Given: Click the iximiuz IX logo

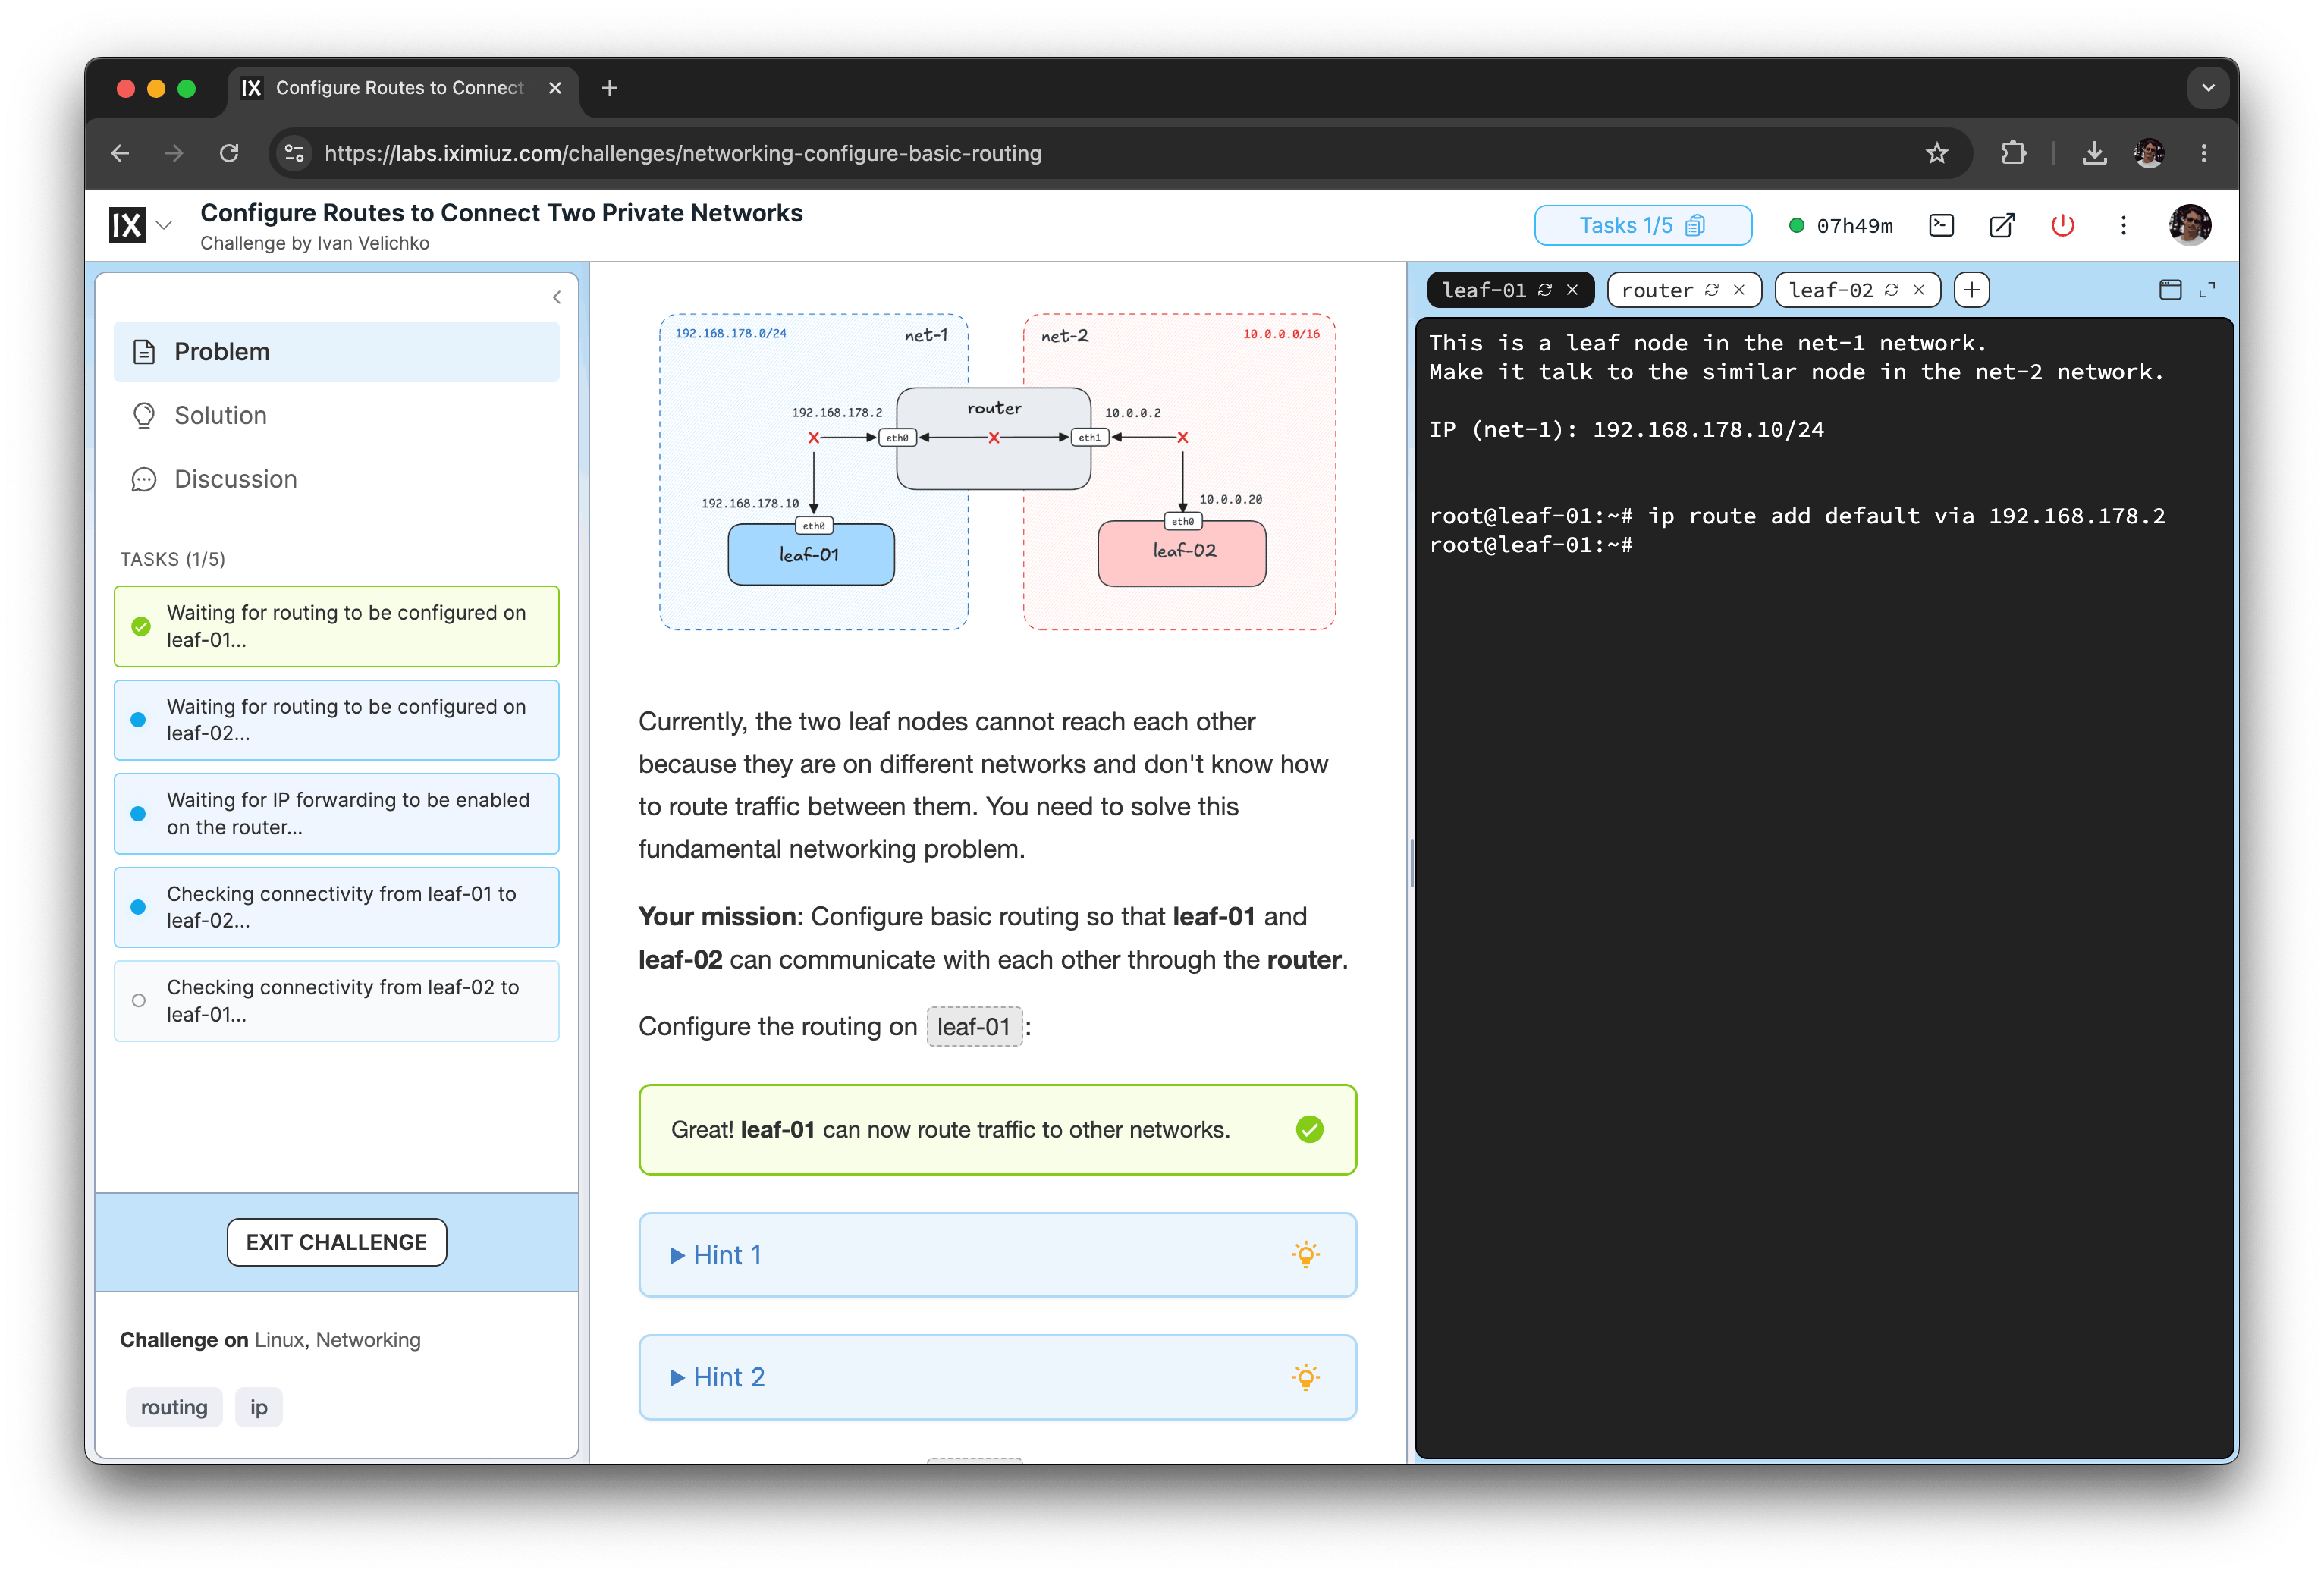Looking at the screenshot, I should tap(127, 225).
